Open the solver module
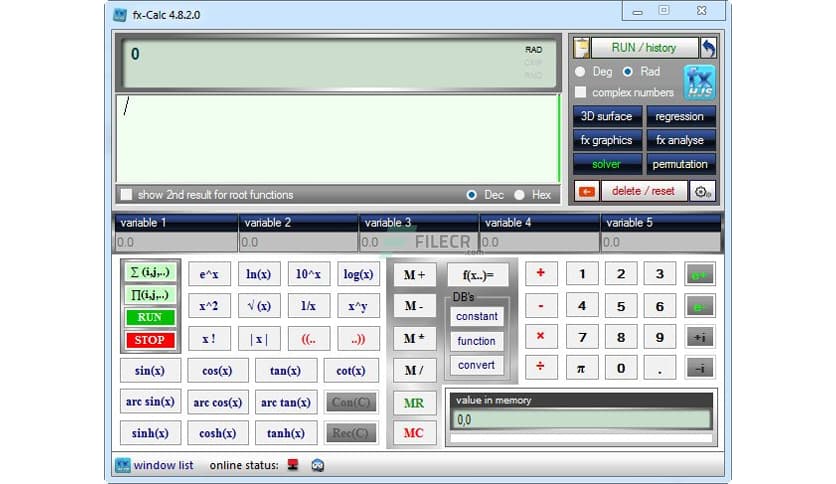836x484 pixels. [x=607, y=164]
